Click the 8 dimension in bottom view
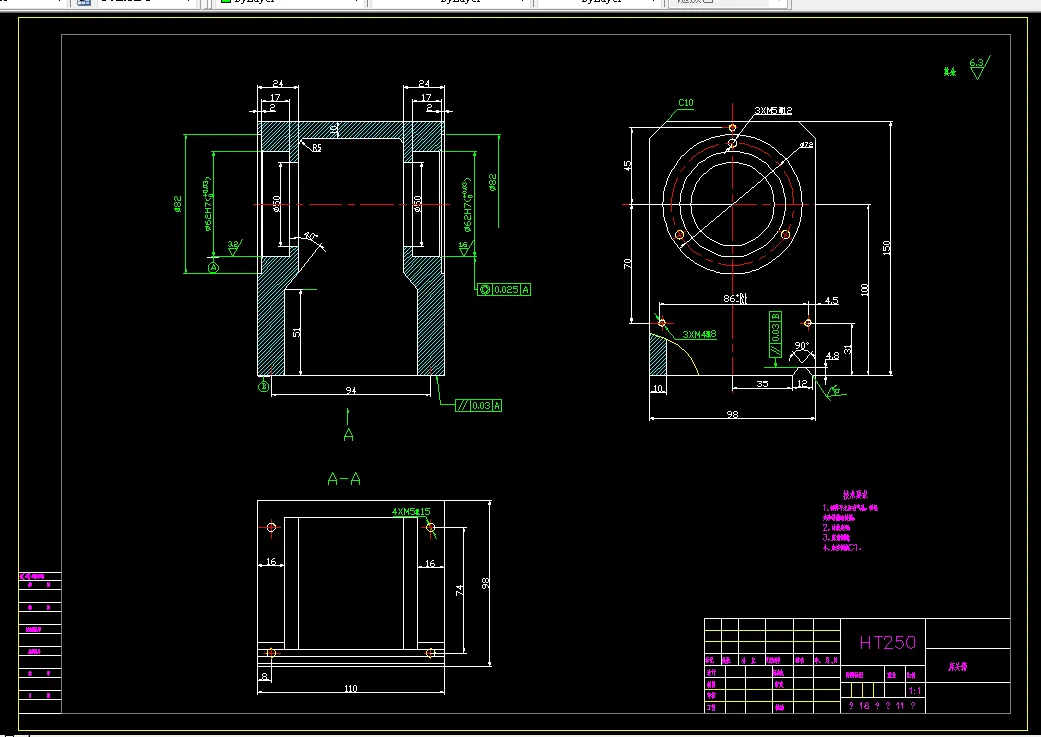The height and width of the screenshot is (737, 1041). tap(264, 677)
